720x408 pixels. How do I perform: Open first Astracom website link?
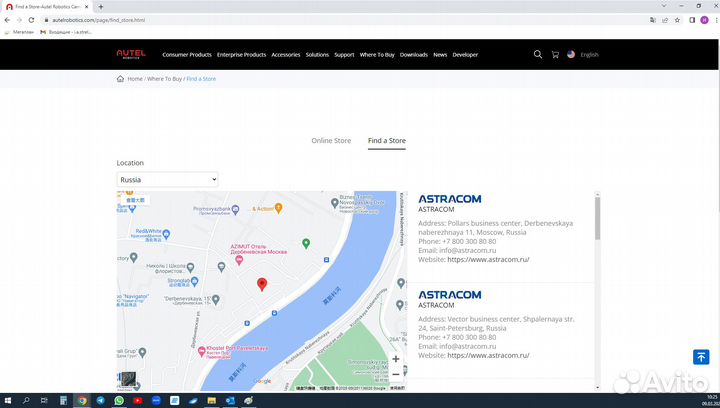coord(488,259)
